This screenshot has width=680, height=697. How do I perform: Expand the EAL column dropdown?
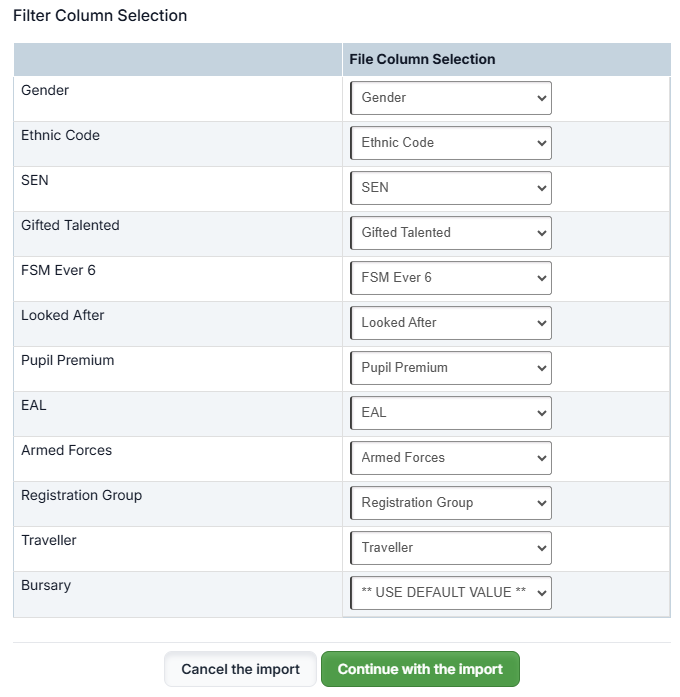450,413
